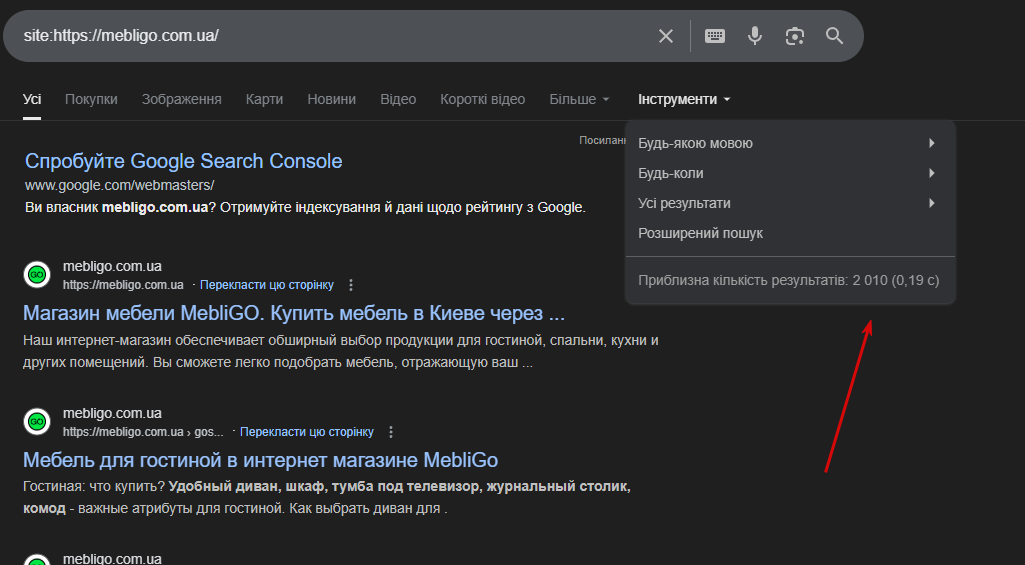
Task: Clear the search query with X icon
Action: click(666, 36)
